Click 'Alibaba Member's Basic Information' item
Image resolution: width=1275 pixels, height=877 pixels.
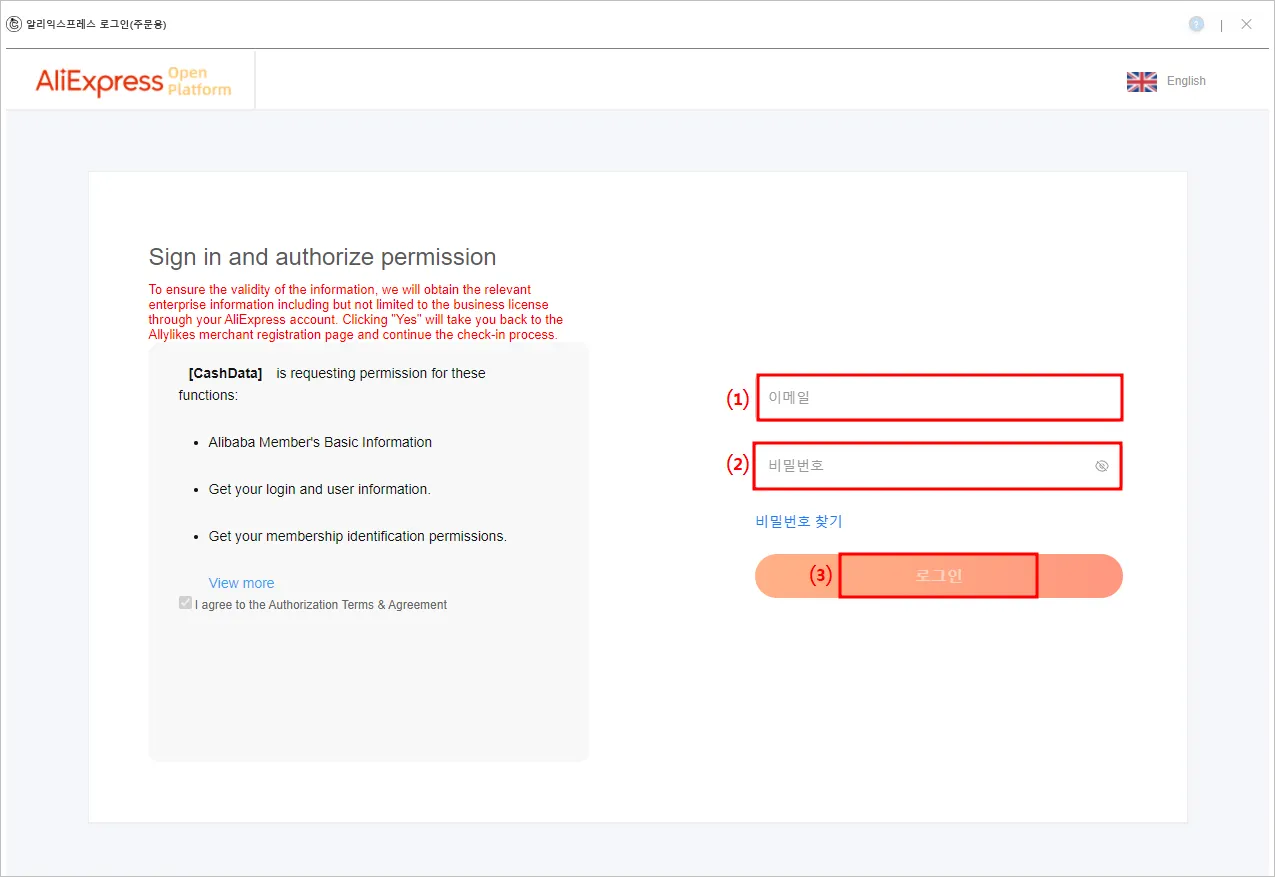coord(320,442)
